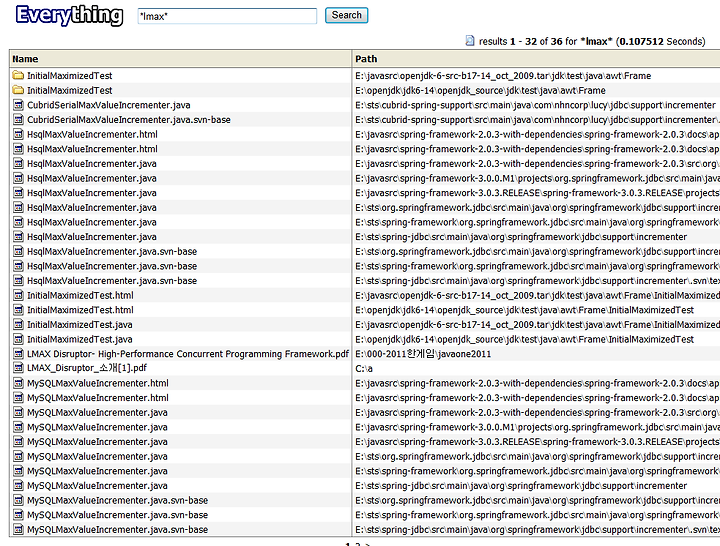Click icon of HsqlMaxValueIncrementer.java.svn-base in E:\sts\spring-jdbc
Image resolution: width=720 pixels, height=546 pixels.
(18, 281)
